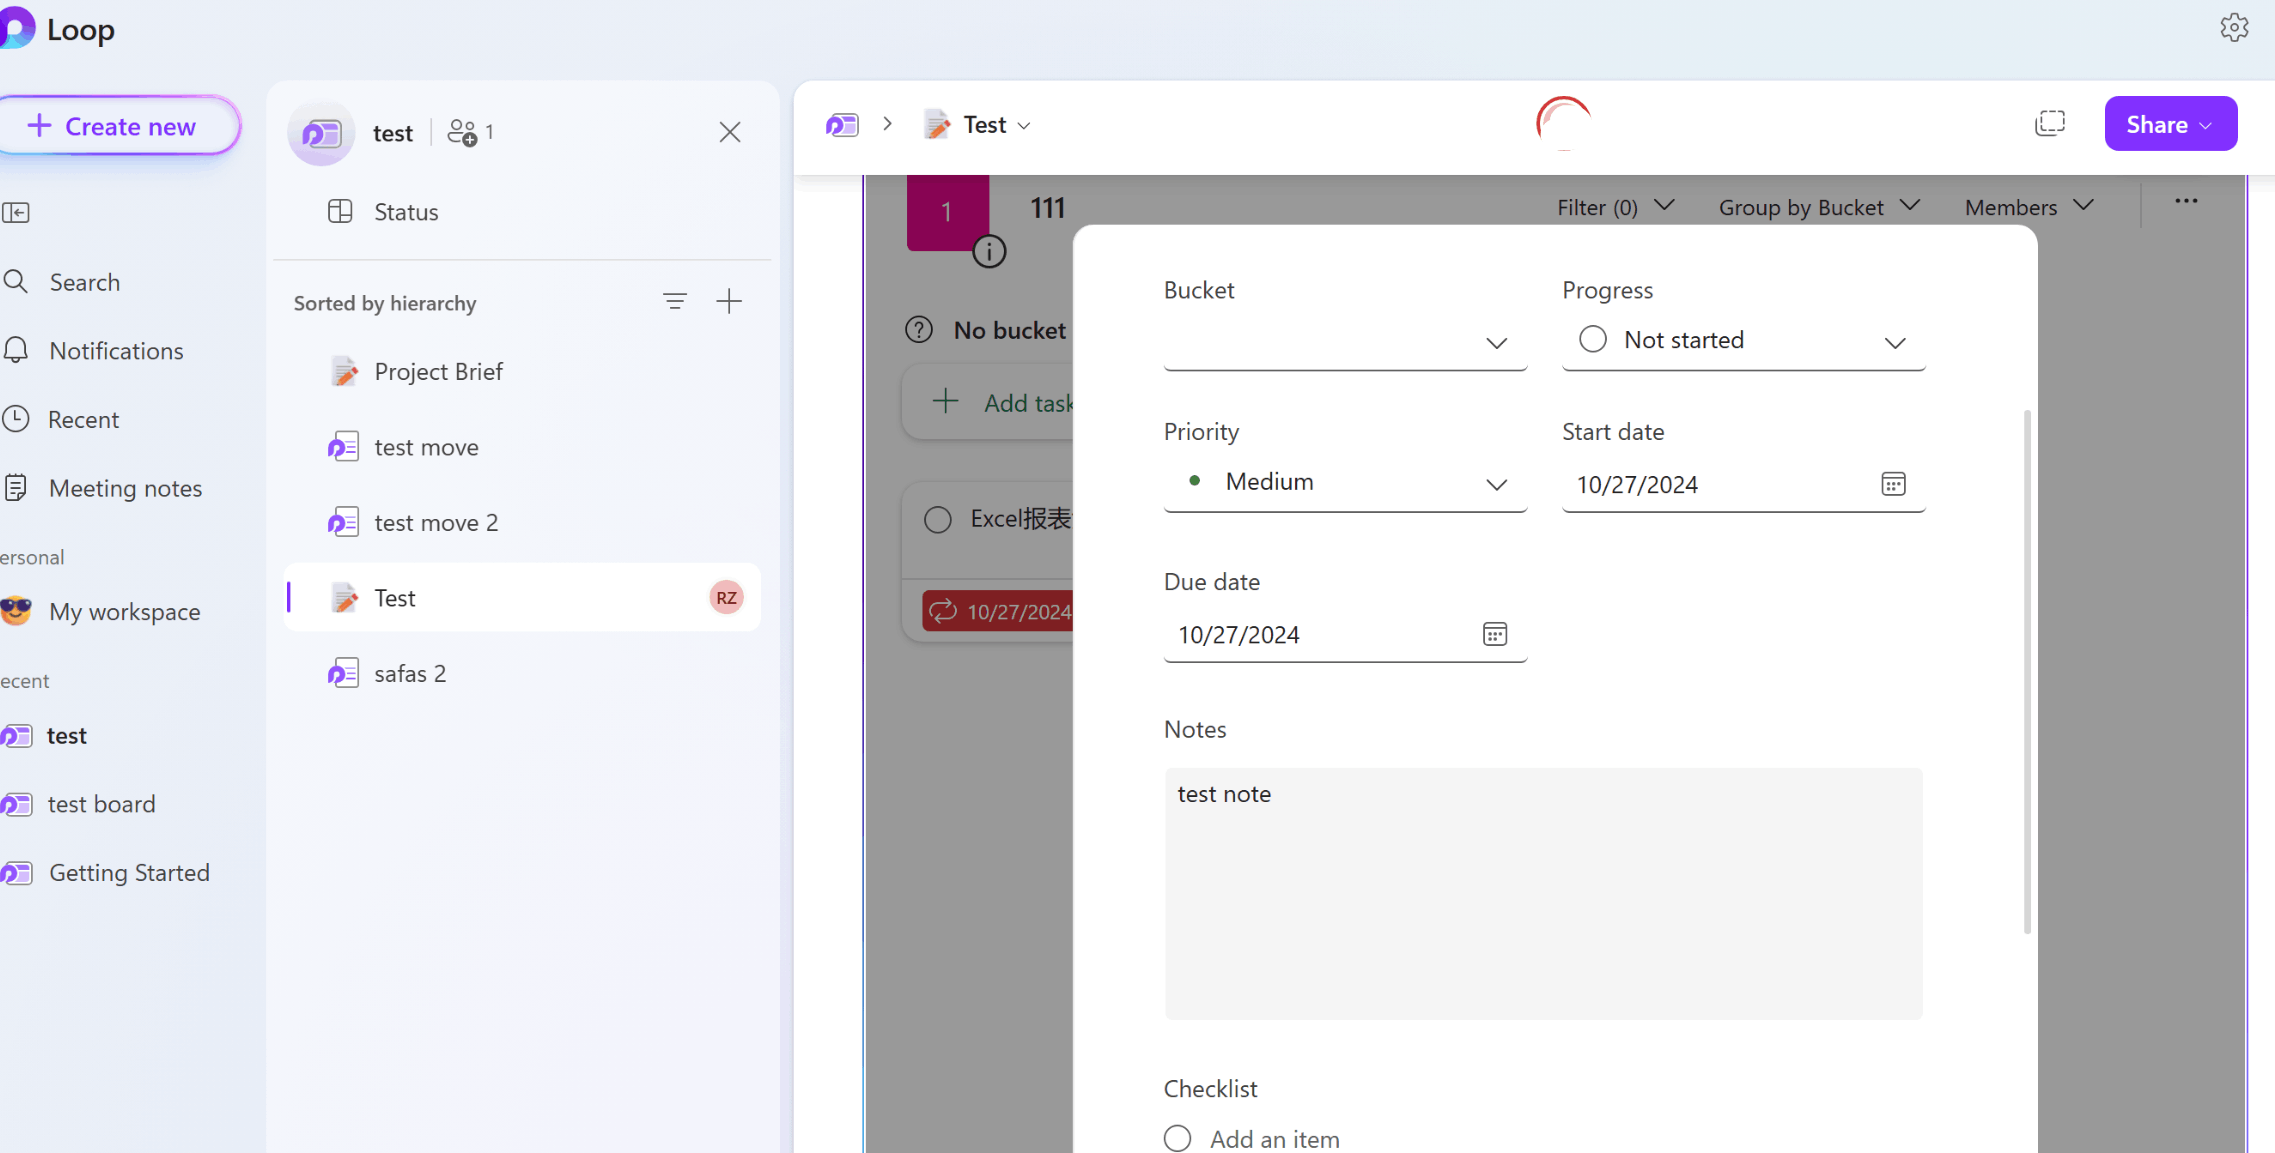
Task: Click the Start date calendar icon
Action: 1893,484
